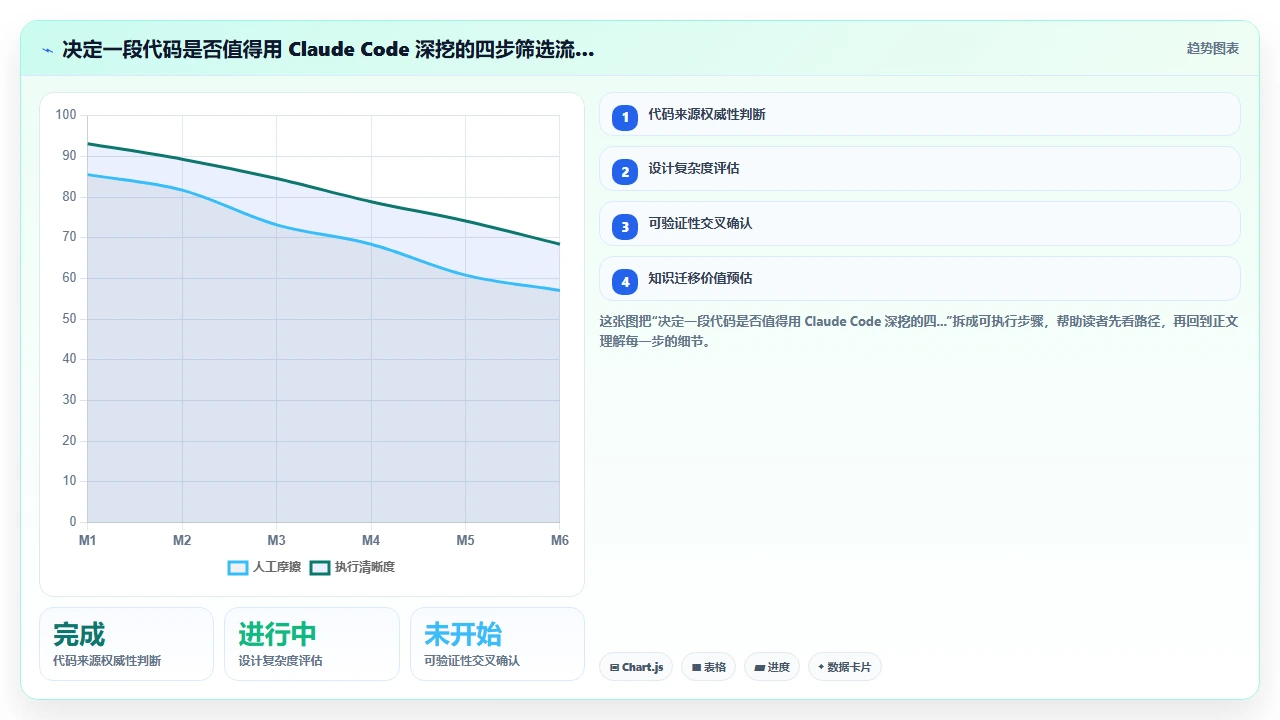Click the card title heading text
Image resolution: width=1280 pixels, height=720 pixels.
pos(328,49)
